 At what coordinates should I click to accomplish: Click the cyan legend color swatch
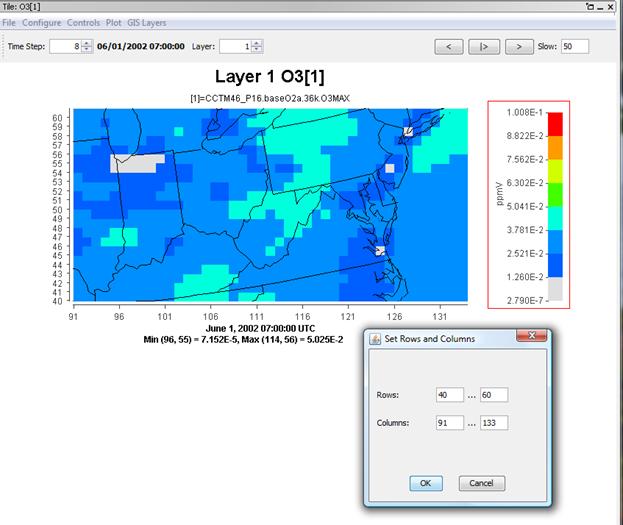[555, 218]
